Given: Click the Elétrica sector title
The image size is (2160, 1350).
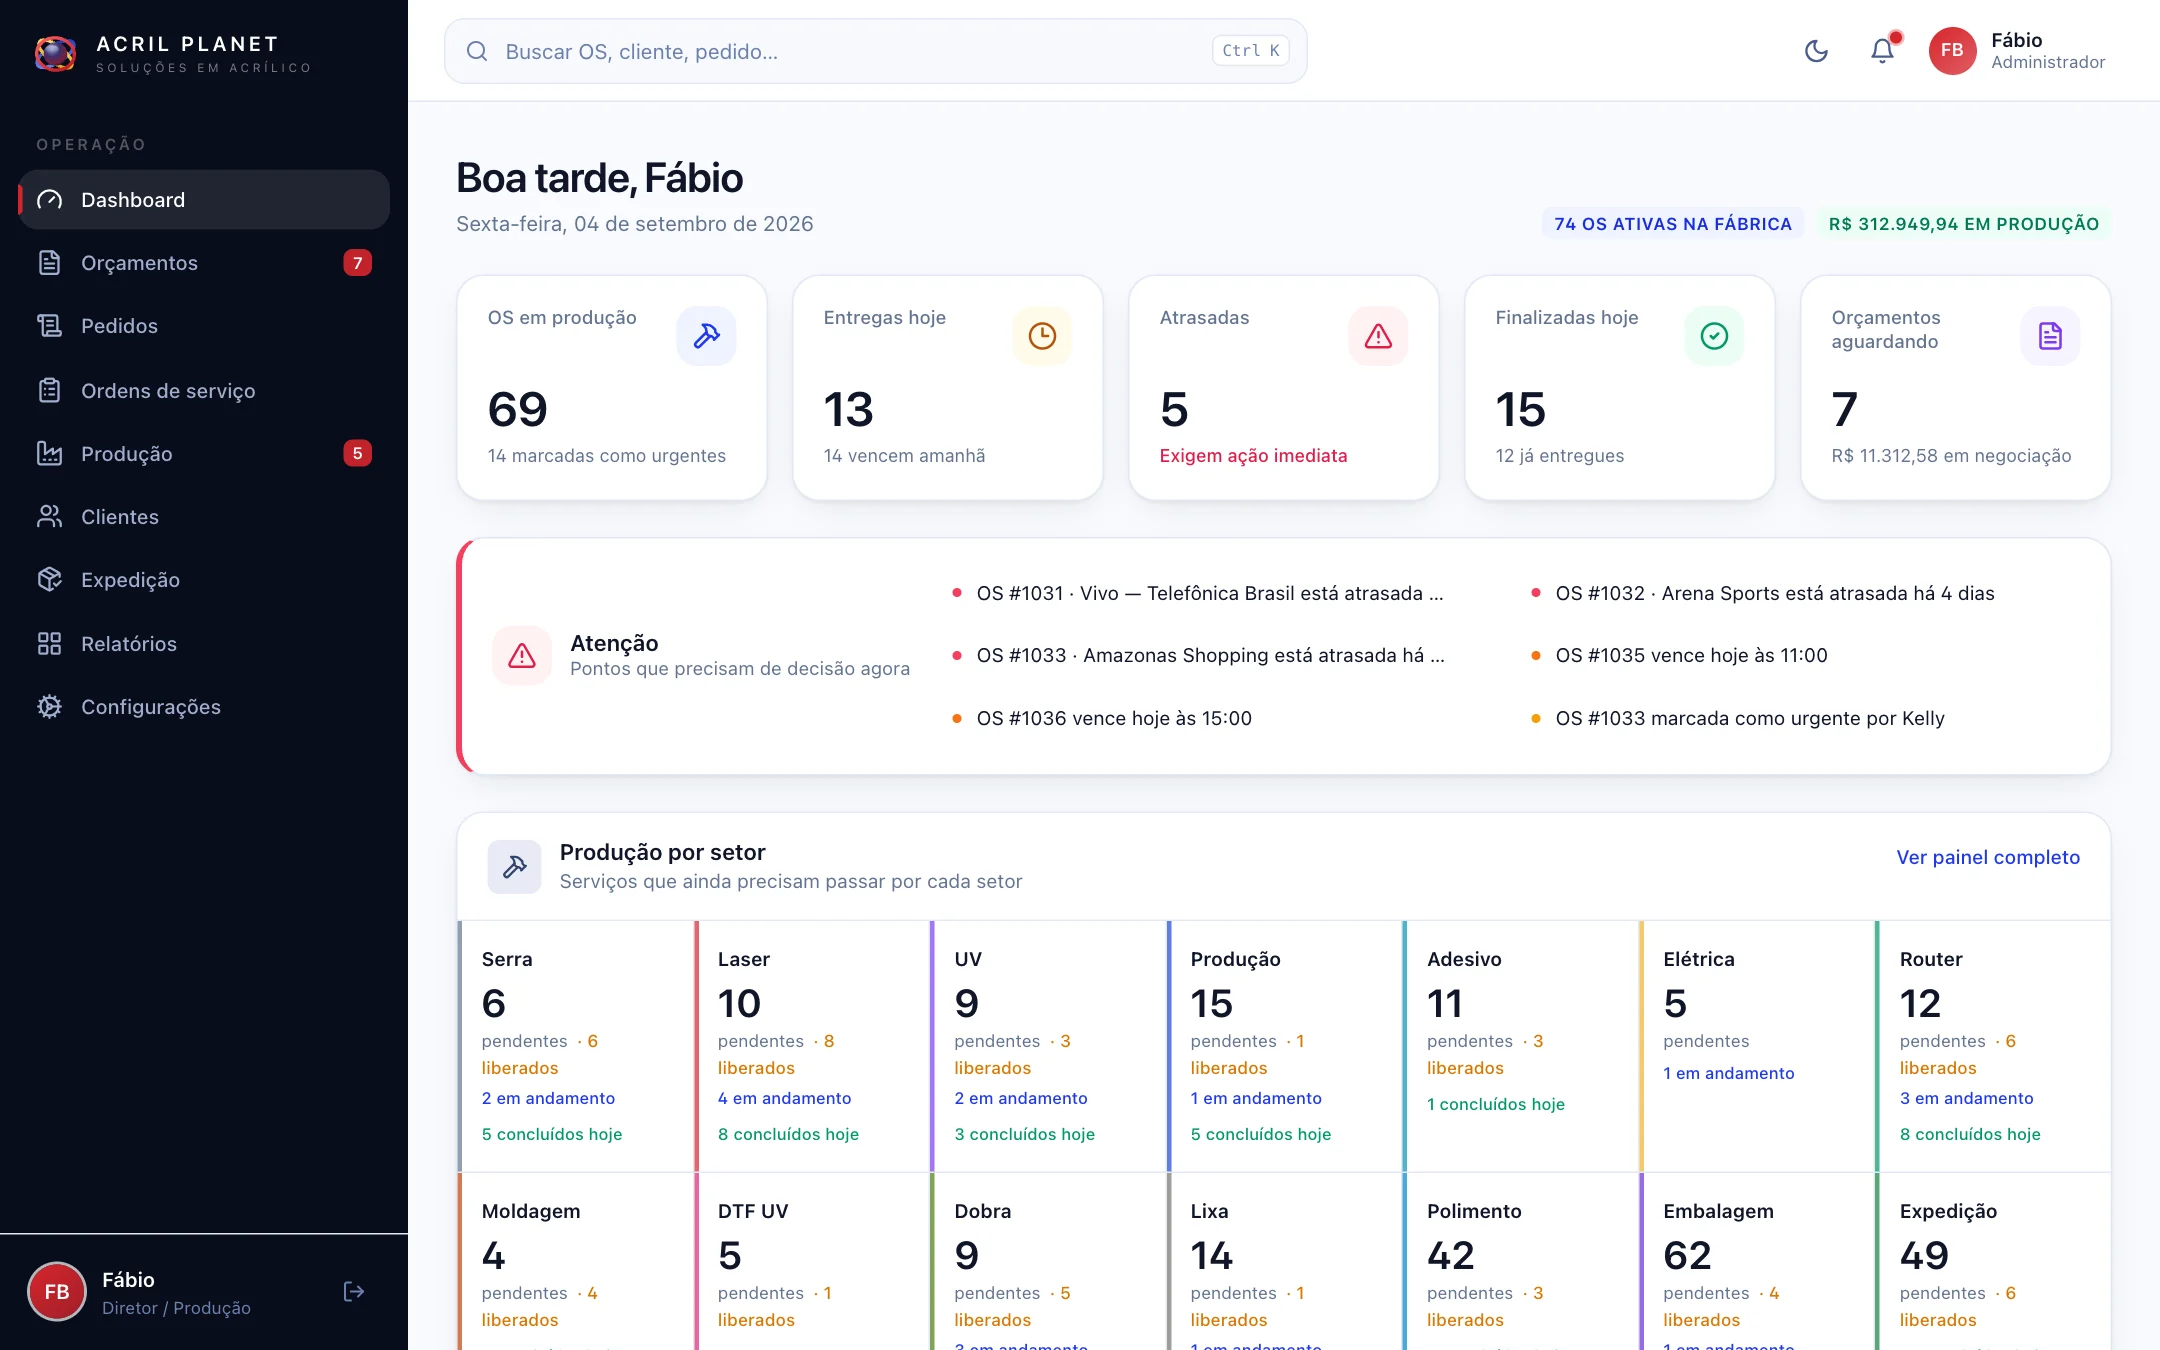Looking at the screenshot, I should click(x=1699, y=959).
